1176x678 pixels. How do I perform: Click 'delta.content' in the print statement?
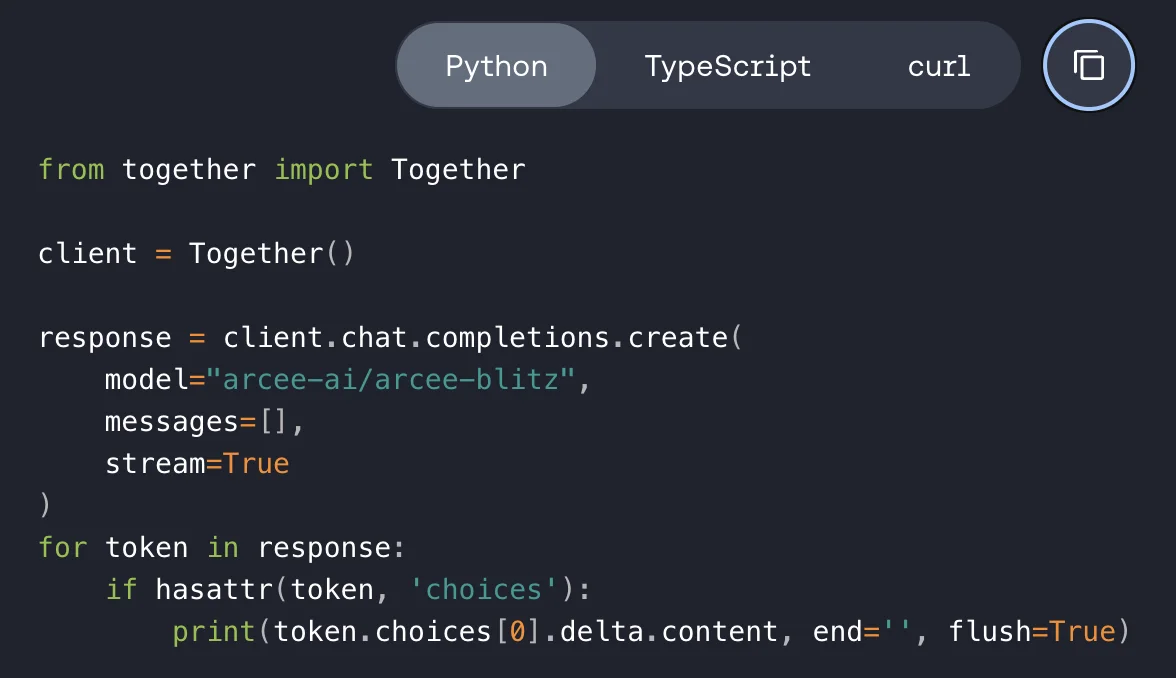pos(669,632)
